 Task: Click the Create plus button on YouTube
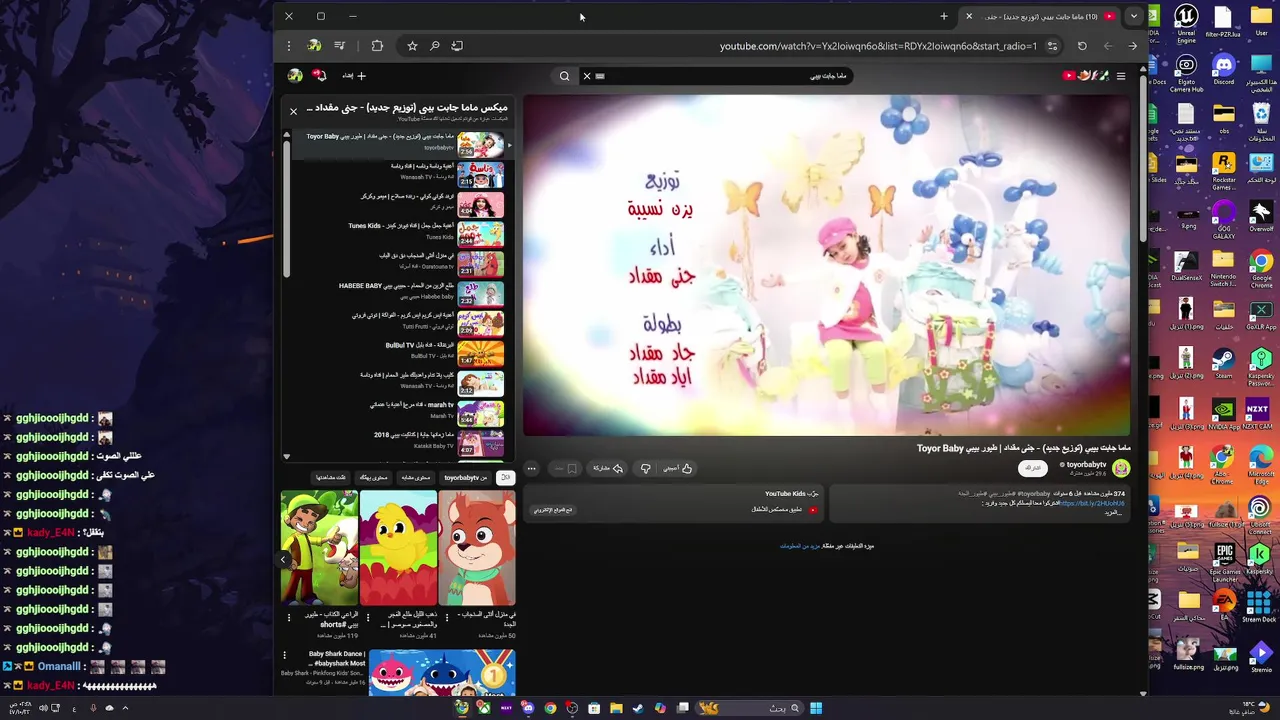[354, 75]
